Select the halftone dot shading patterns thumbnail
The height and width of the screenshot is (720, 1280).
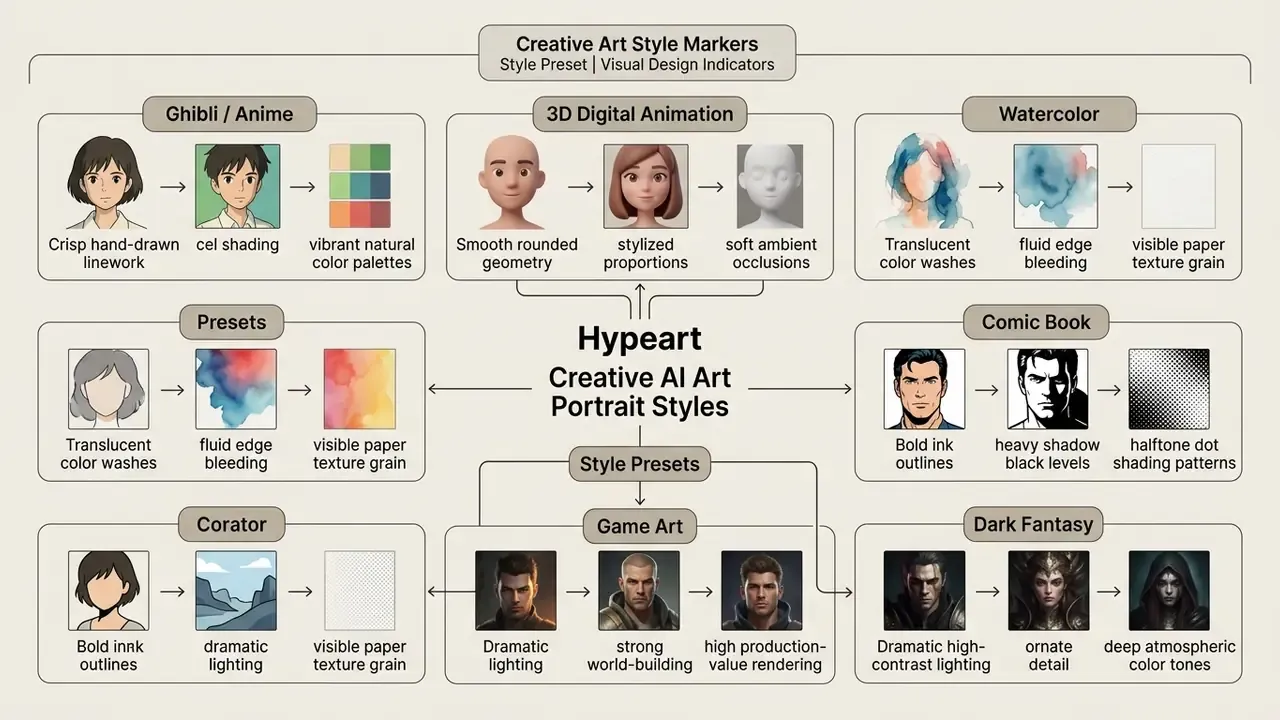1169,389
